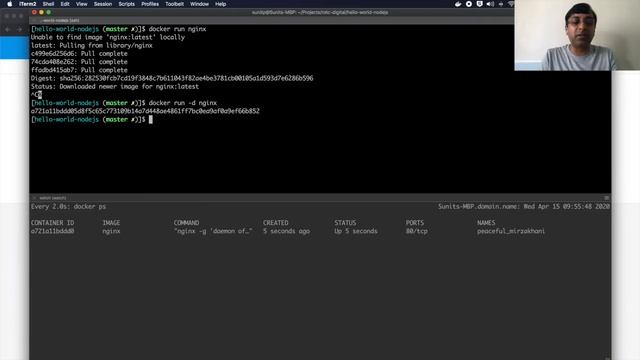This screenshot has height=360, width=640.
Task: Click the last terminal prompt with cursor
Action: [92, 119]
